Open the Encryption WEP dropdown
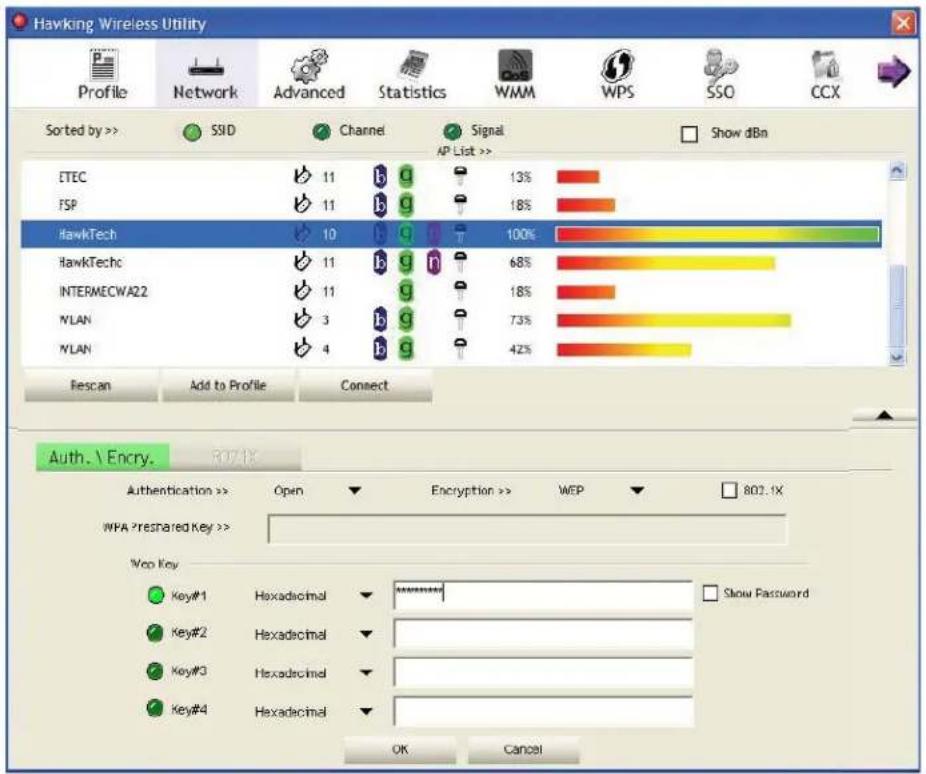The image size is (926, 774). [637, 491]
